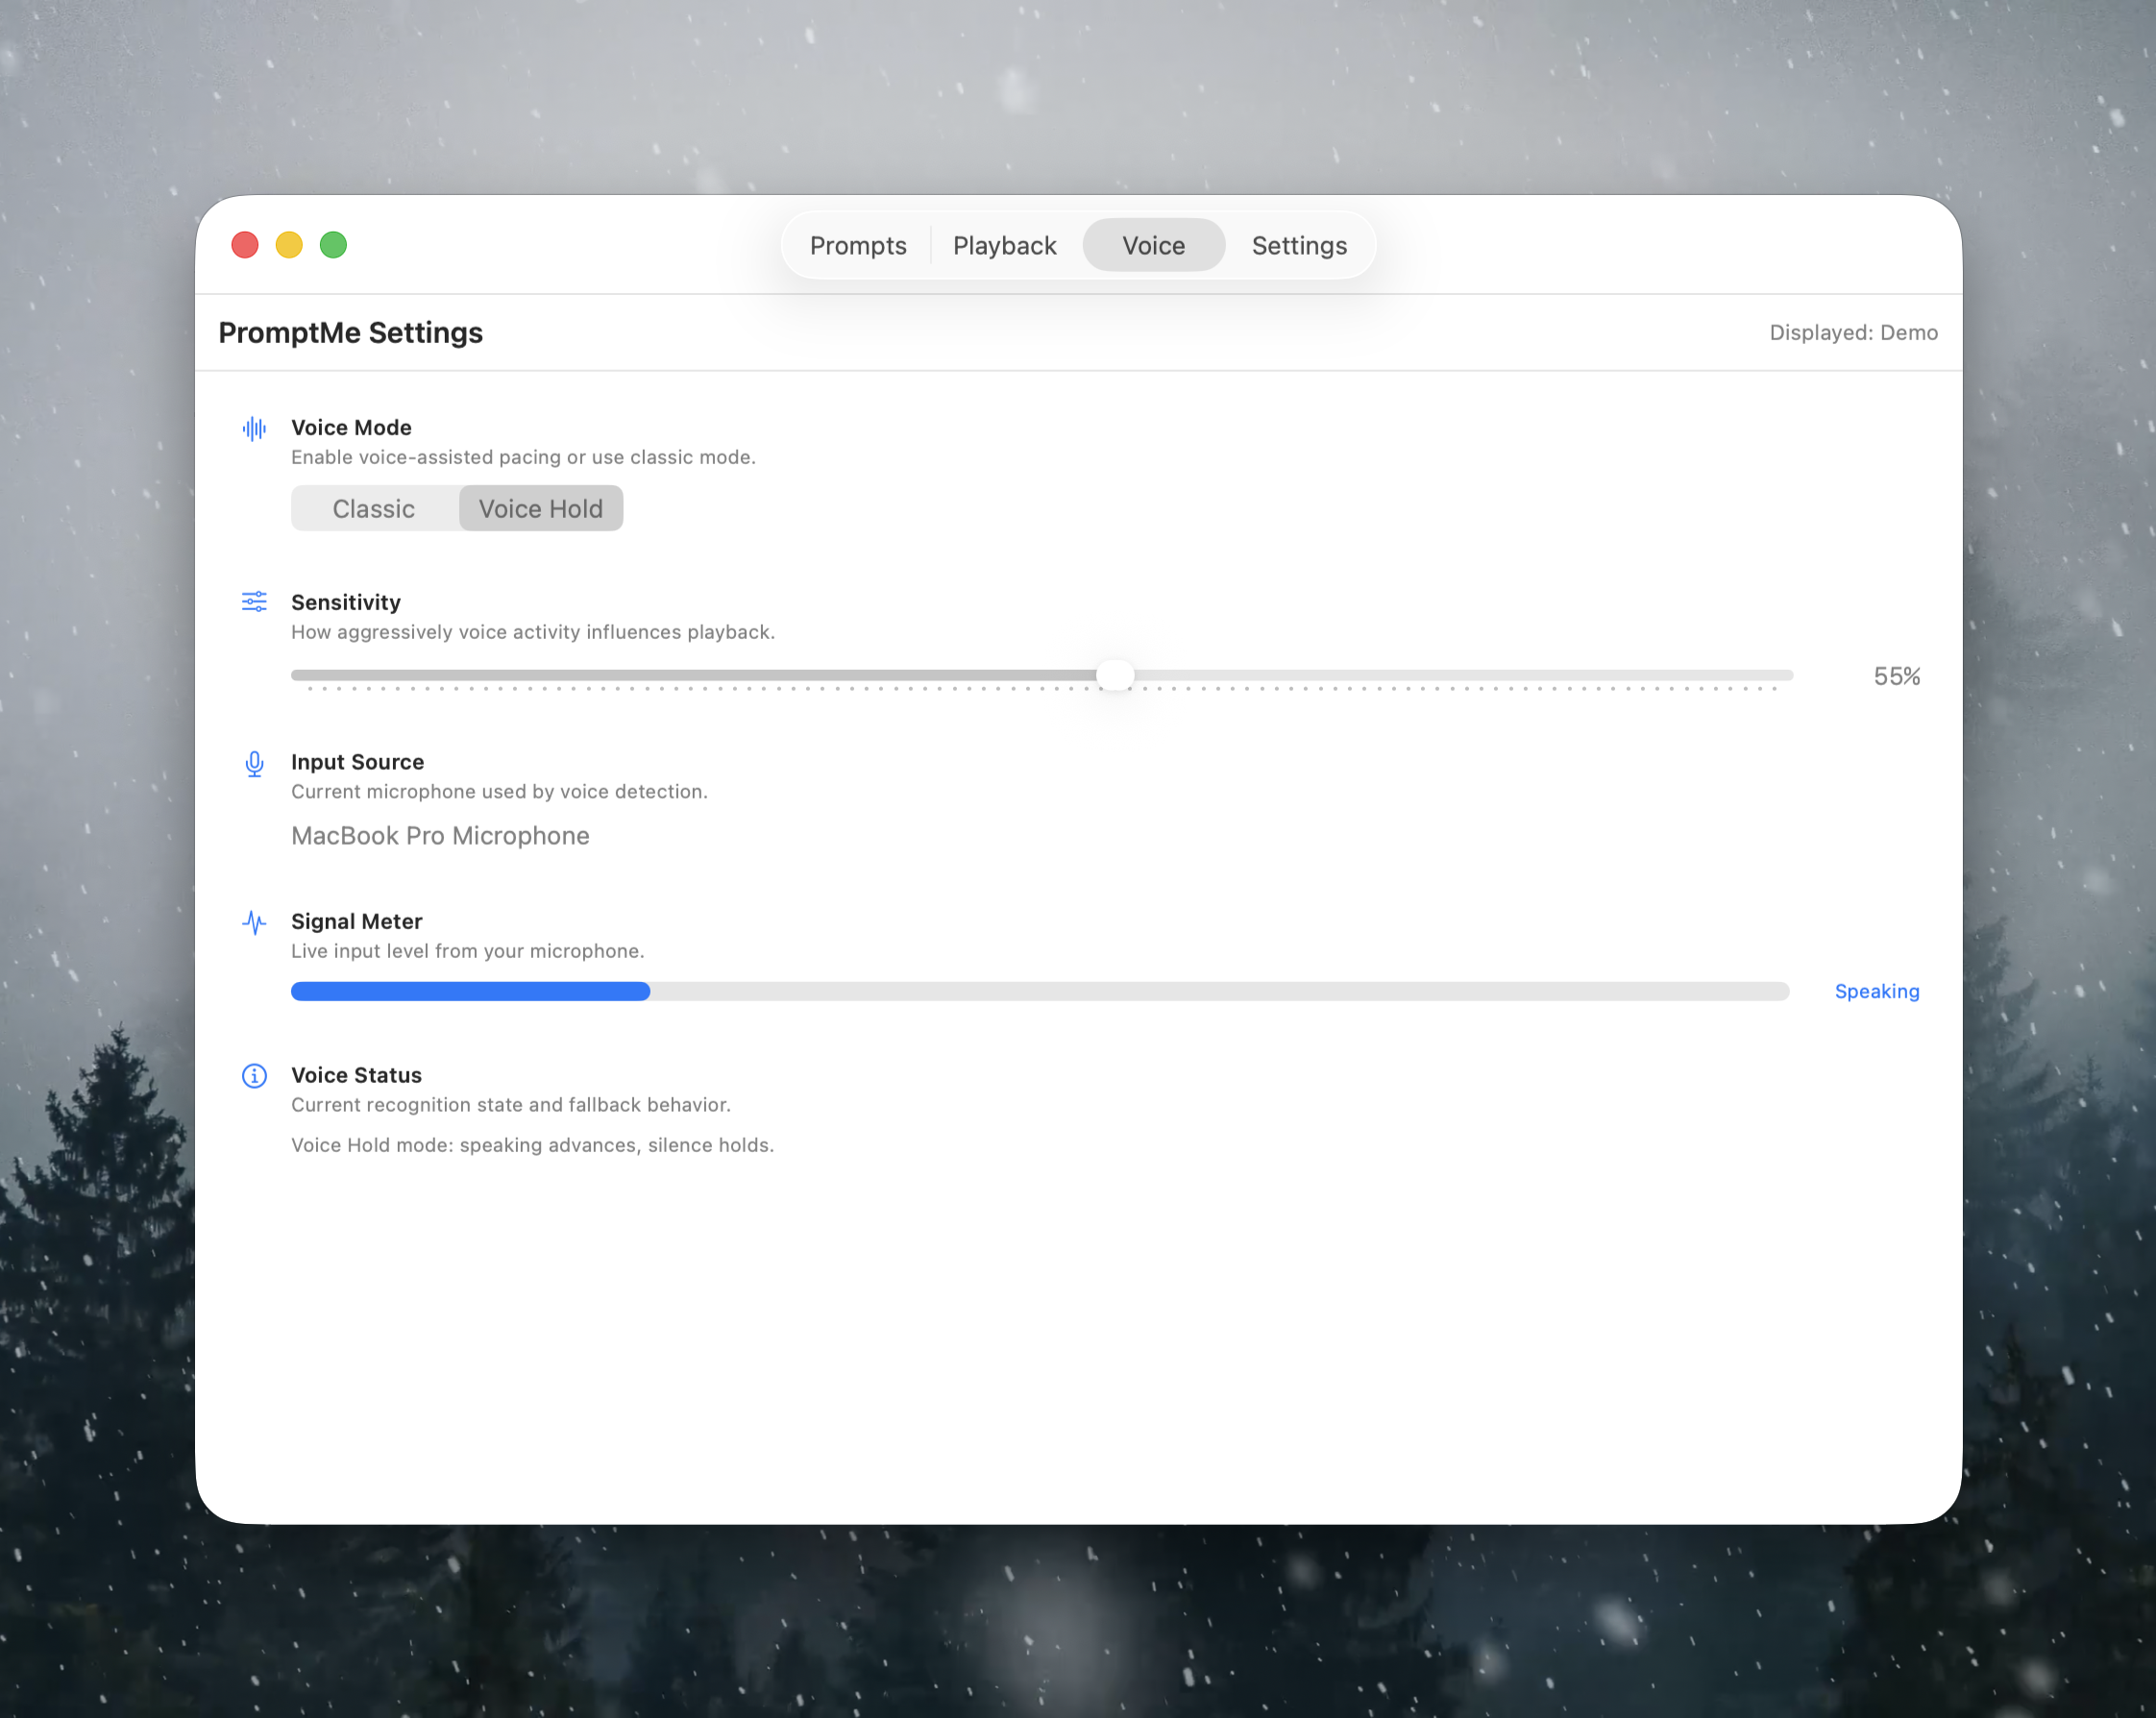
Task: Open the Settings tab
Action: (x=1297, y=245)
